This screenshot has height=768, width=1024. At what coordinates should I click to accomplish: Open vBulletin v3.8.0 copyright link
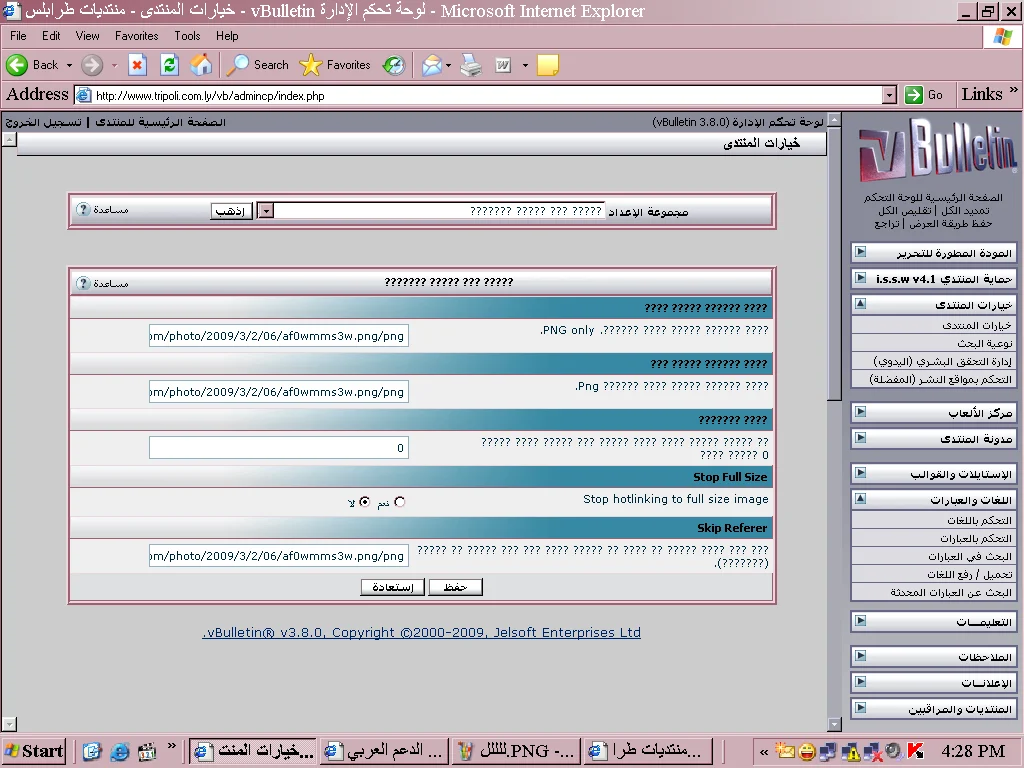click(x=421, y=632)
